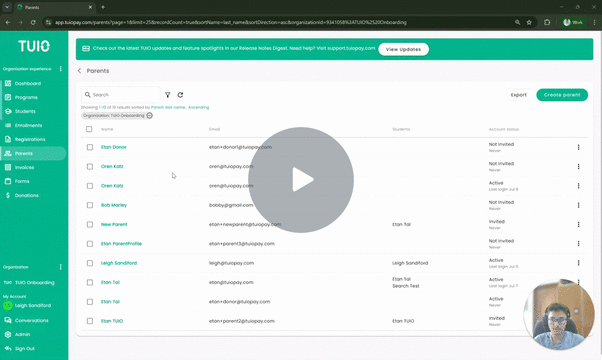
Task: Open row actions for Etan Donor
Action: [x=578, y=147]
